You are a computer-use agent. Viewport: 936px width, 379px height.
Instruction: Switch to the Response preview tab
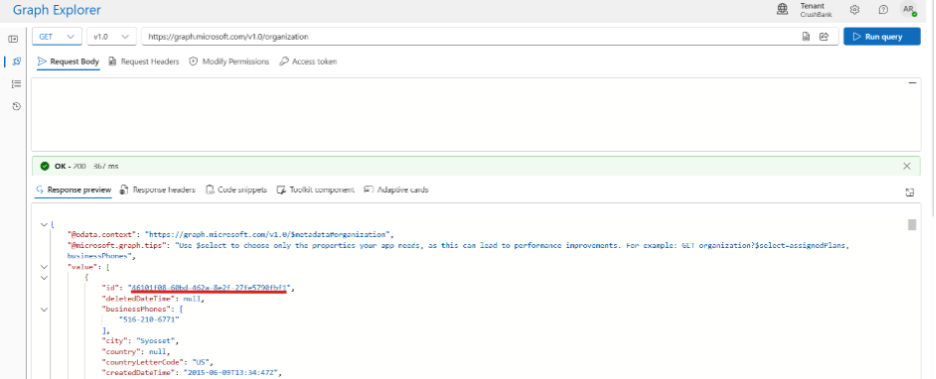coord(73,190)
